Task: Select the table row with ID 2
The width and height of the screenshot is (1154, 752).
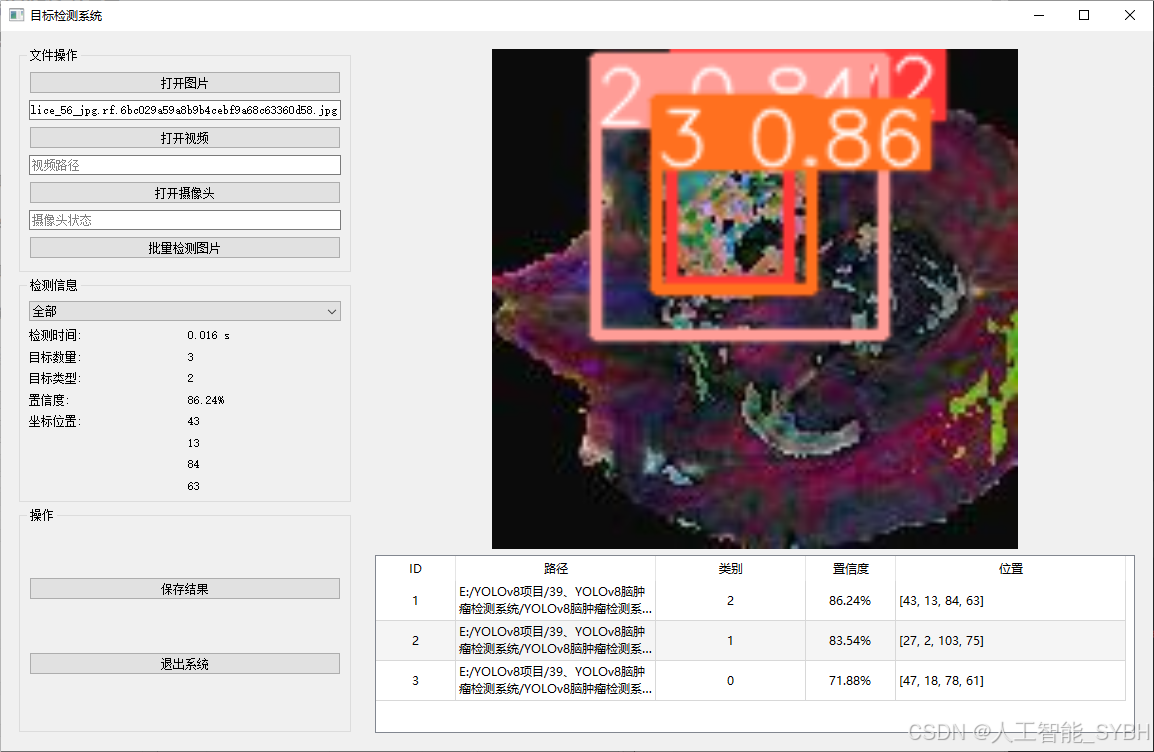Action: [751, 640]
